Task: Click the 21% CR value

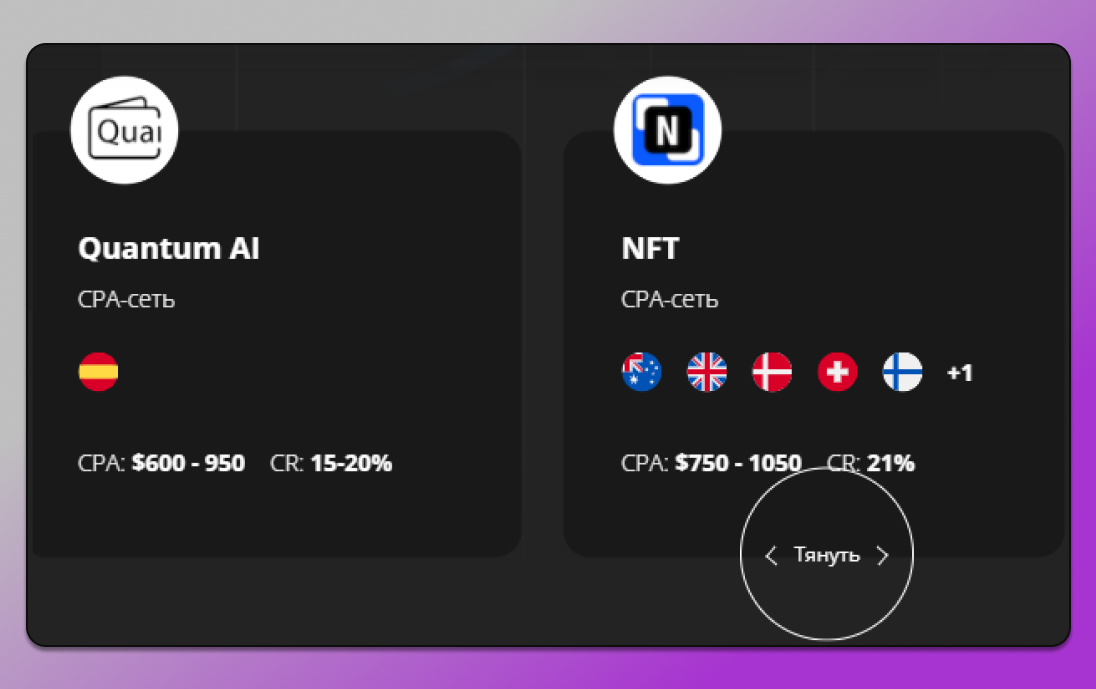Action: [x=890, y=464]
